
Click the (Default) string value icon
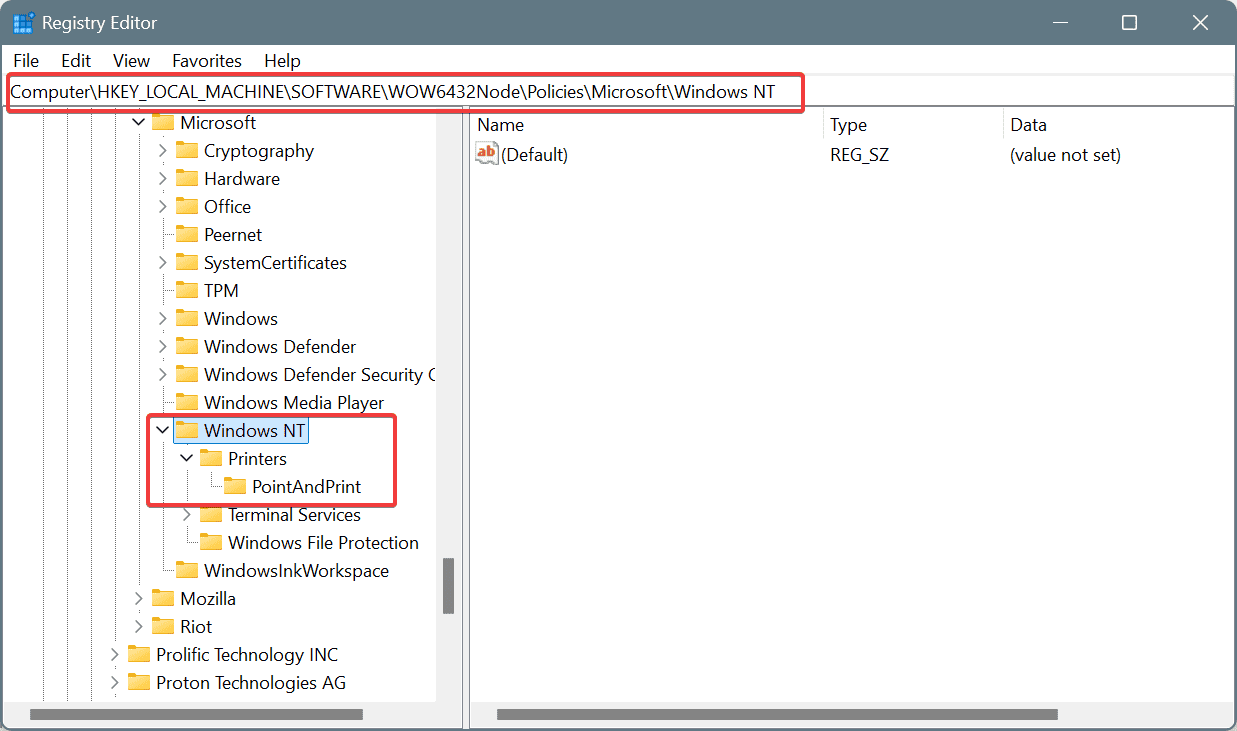pos(487,154)
